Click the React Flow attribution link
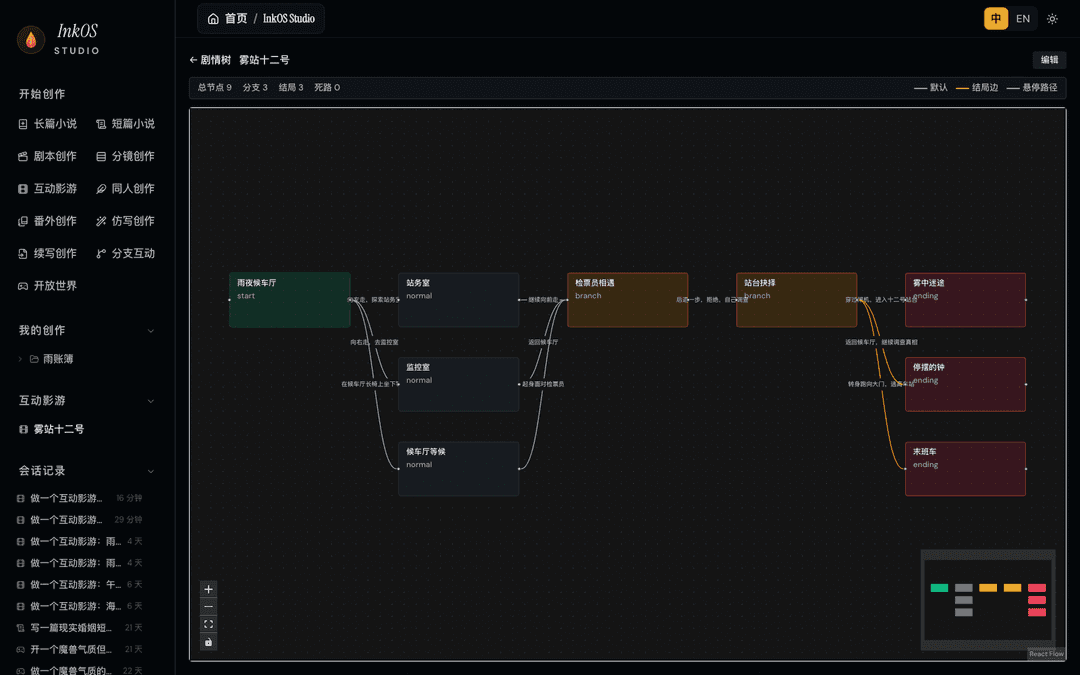The width and height of the screenshot is (1080, 675). (1046, 654)
